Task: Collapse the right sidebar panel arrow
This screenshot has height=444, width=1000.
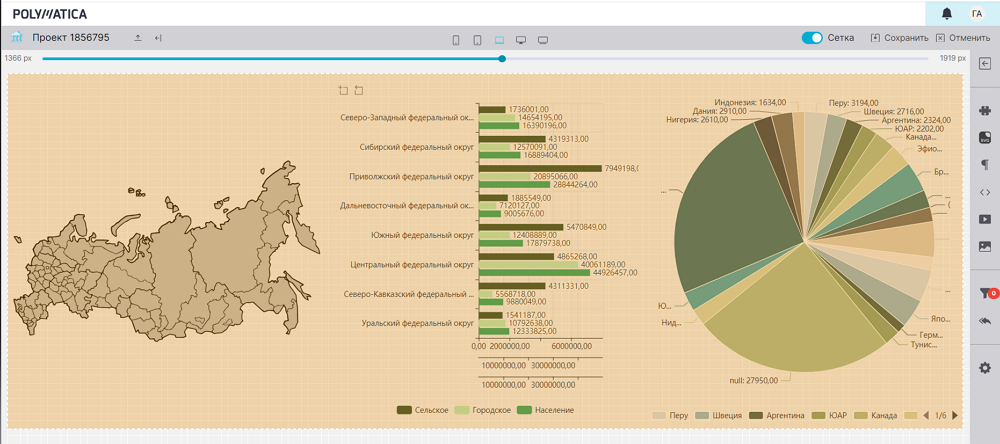Action: click(x=984, y=64)
